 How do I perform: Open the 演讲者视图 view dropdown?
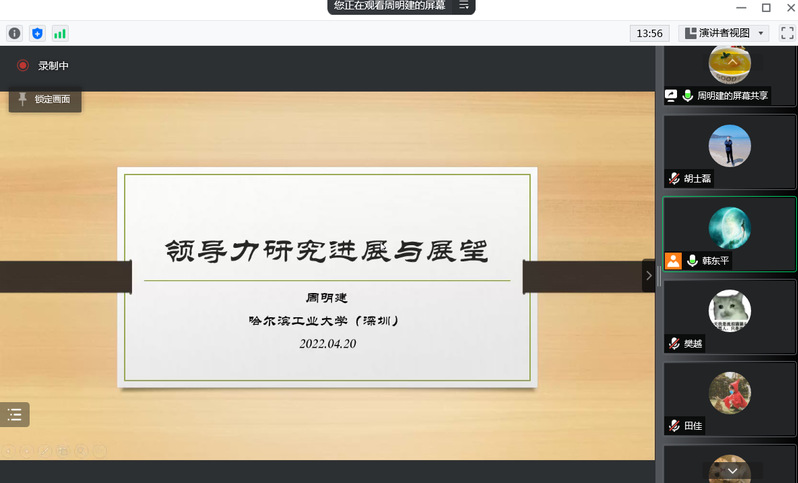(x=724, y=33)
